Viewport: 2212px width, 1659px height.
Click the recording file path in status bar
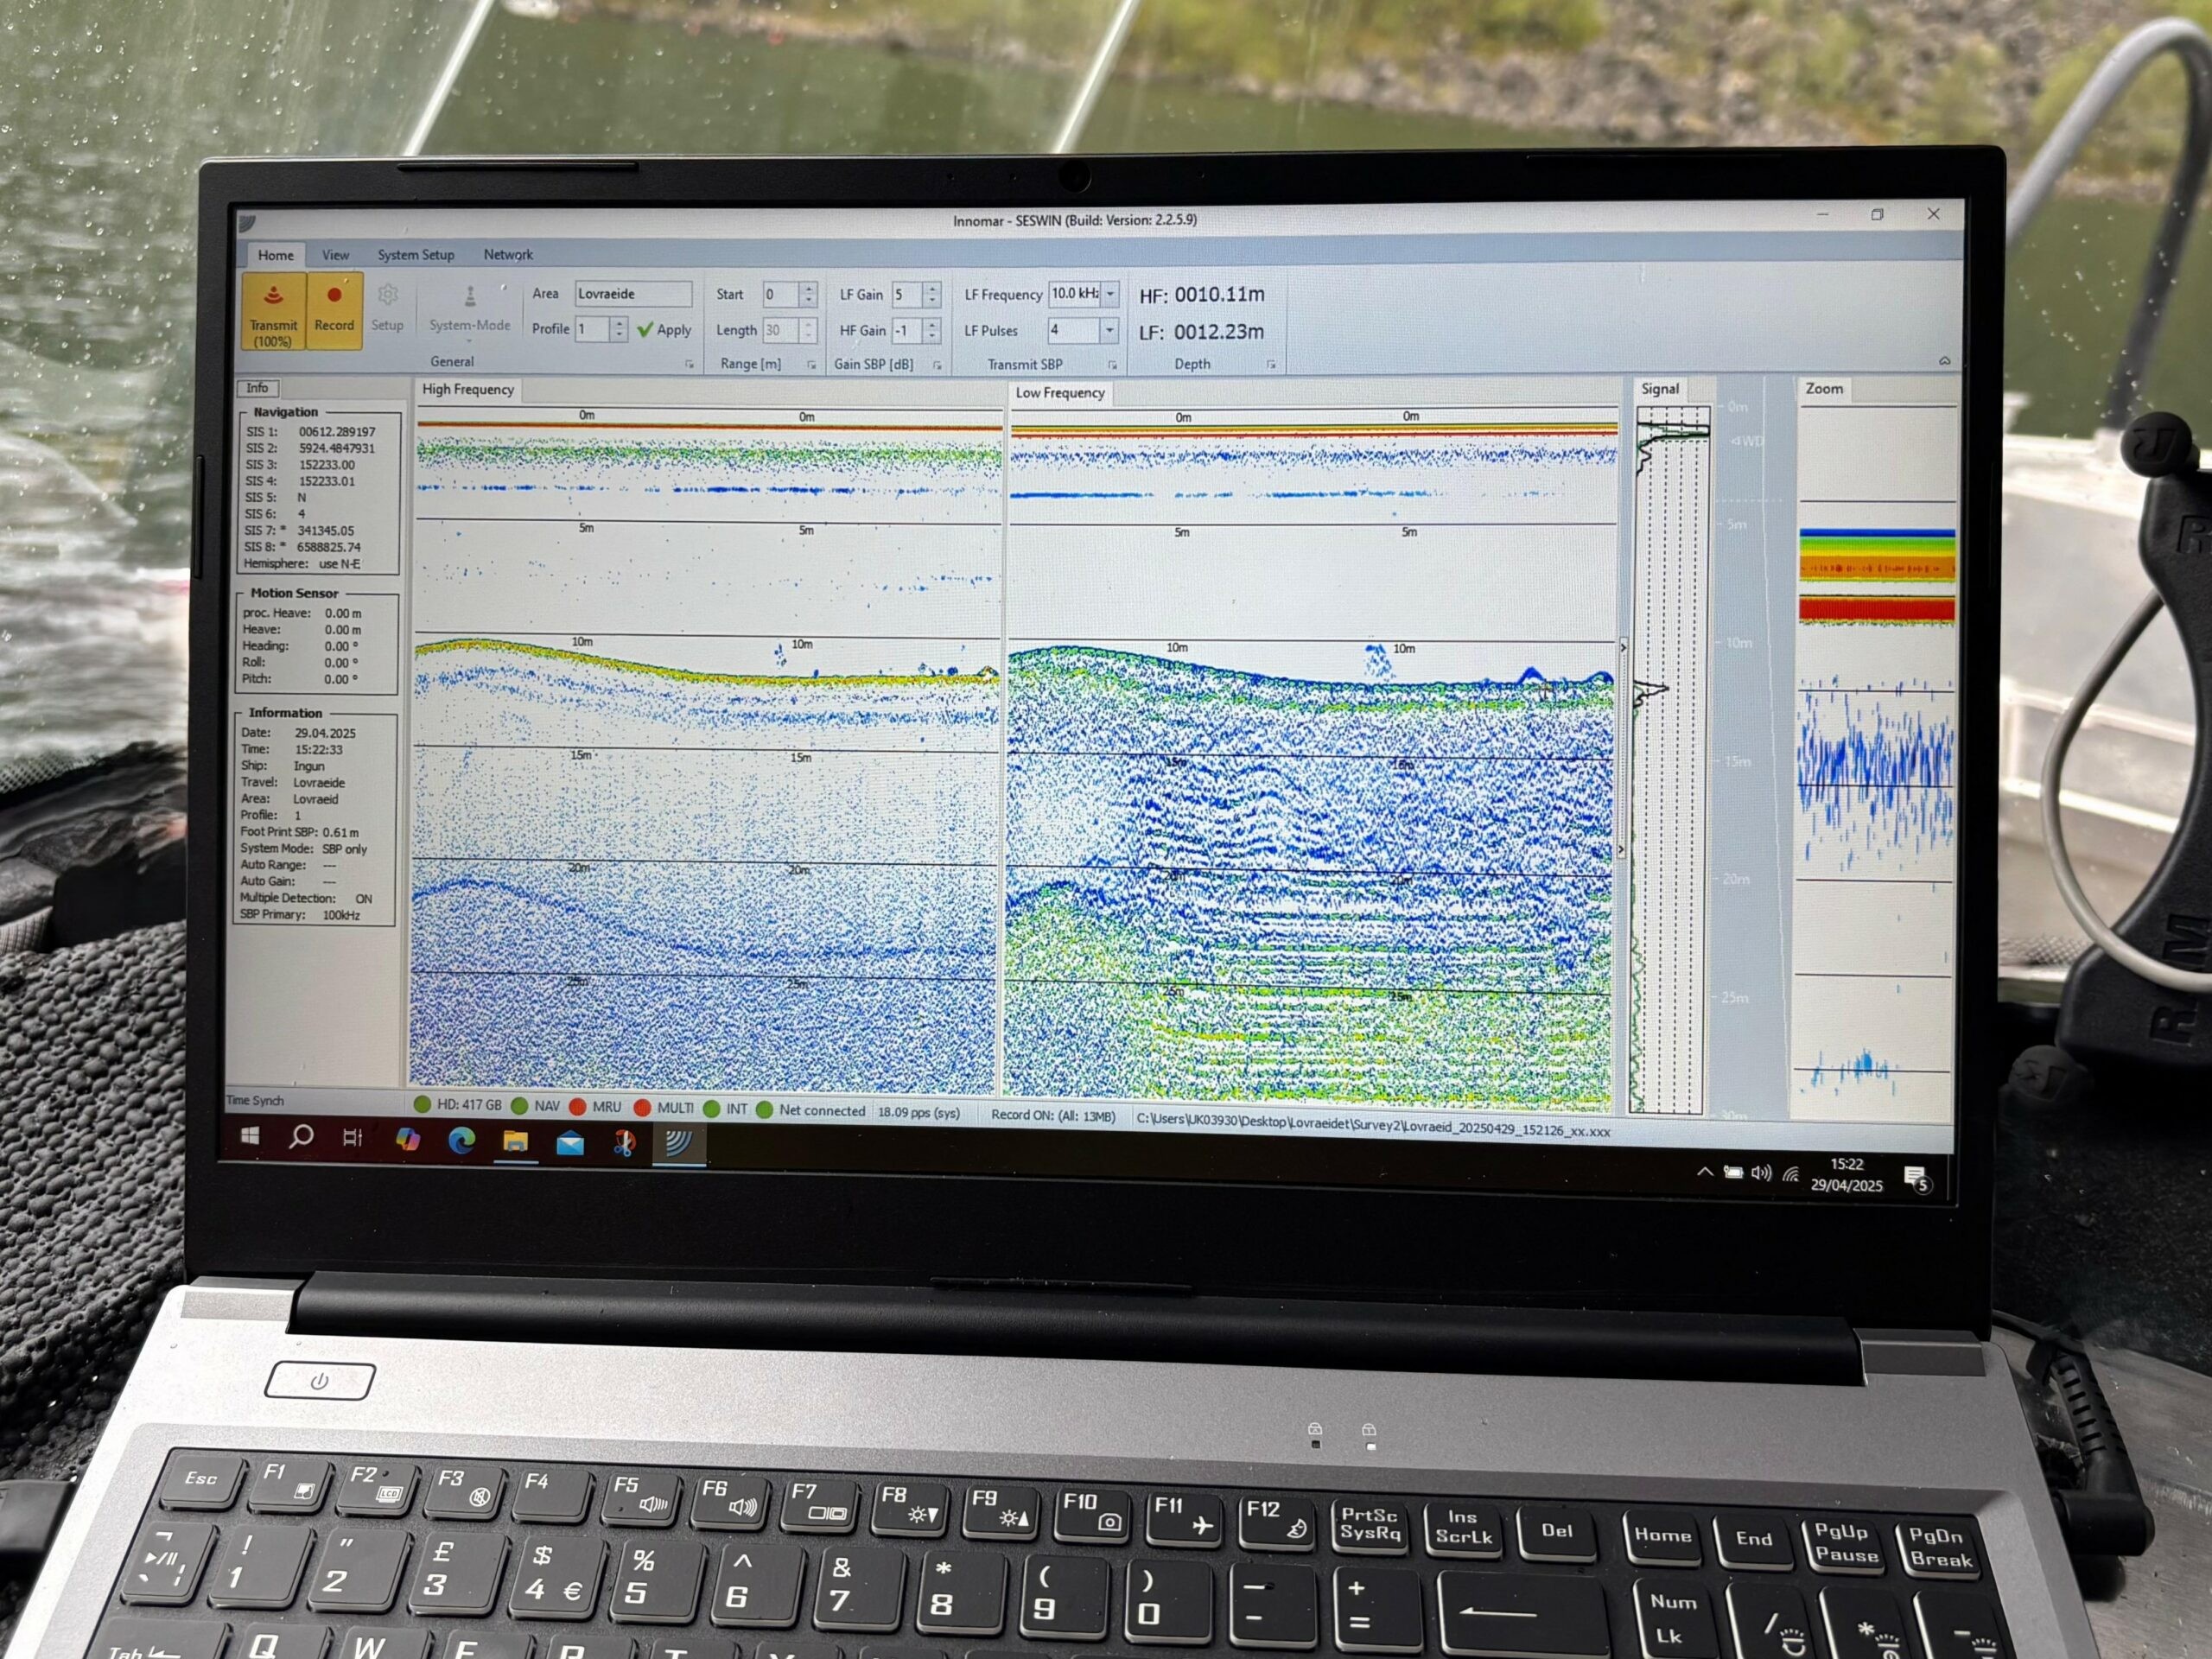click(1373, 1125)
